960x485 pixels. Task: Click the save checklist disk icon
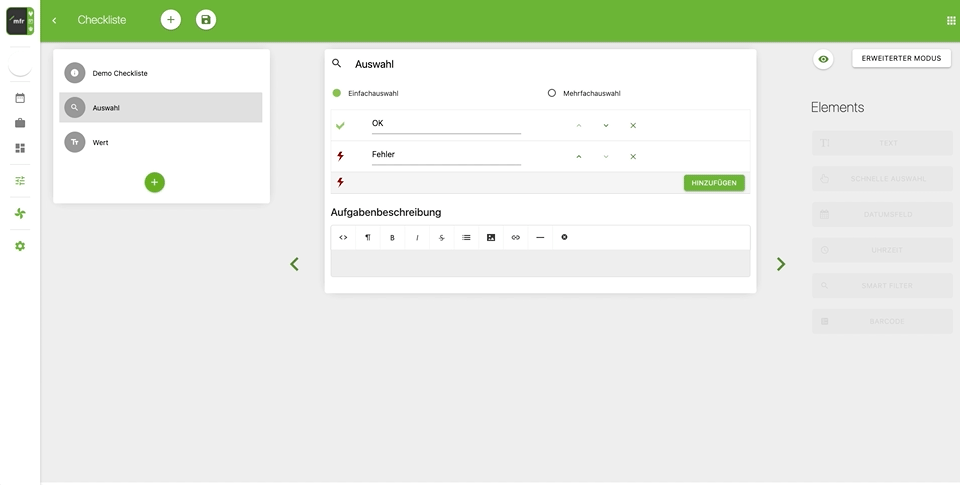(206, 20)
